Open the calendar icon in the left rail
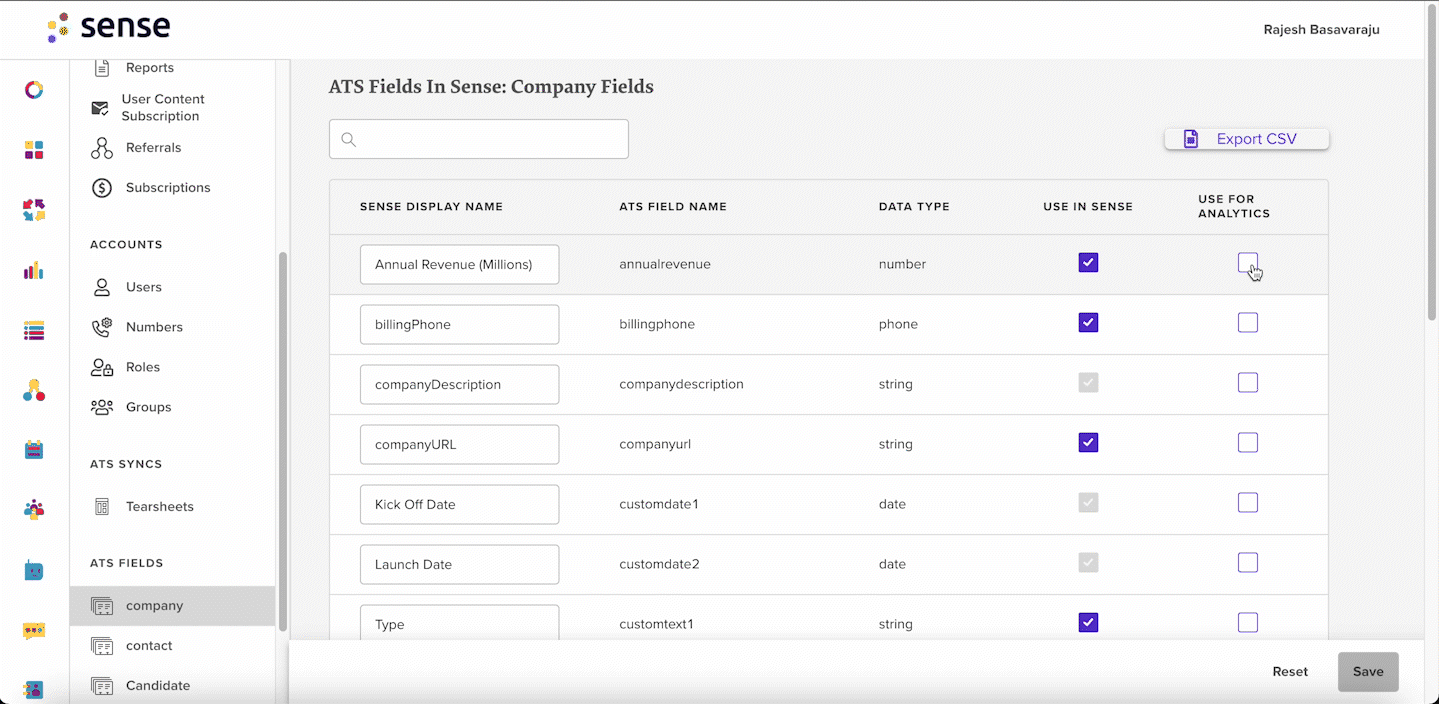This screenshot has height=704, width=1439. [x=34, y=450]
